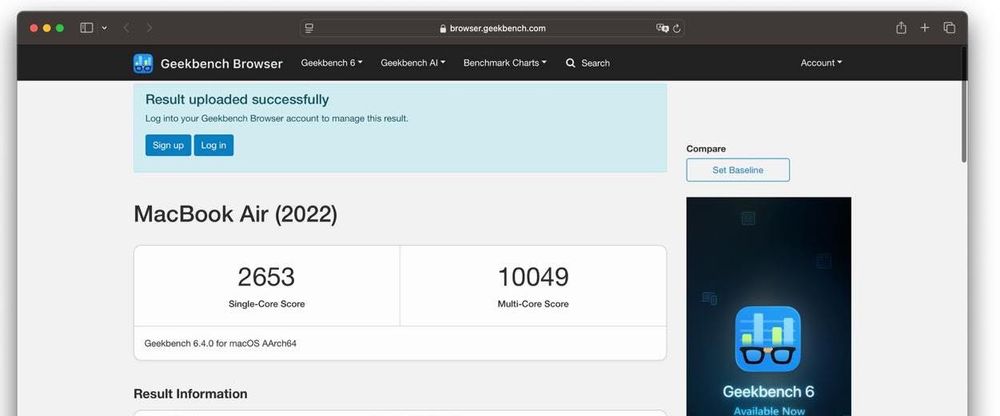
Task: Reload the page with refresh icon
Action: pos(677,28)
